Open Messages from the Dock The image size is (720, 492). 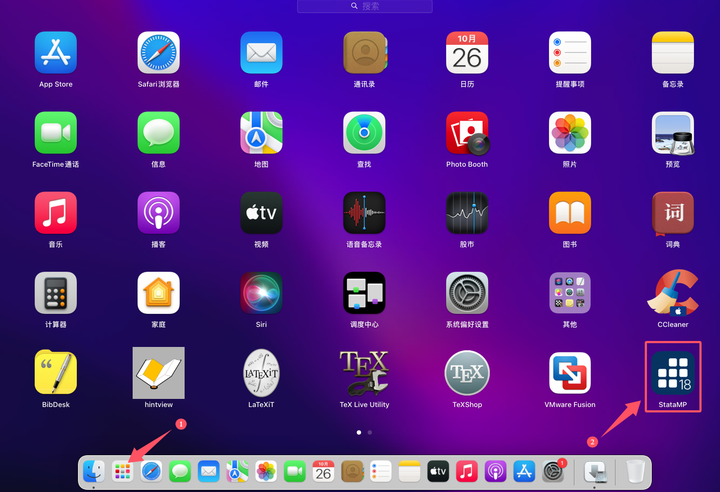pos(180,471)
